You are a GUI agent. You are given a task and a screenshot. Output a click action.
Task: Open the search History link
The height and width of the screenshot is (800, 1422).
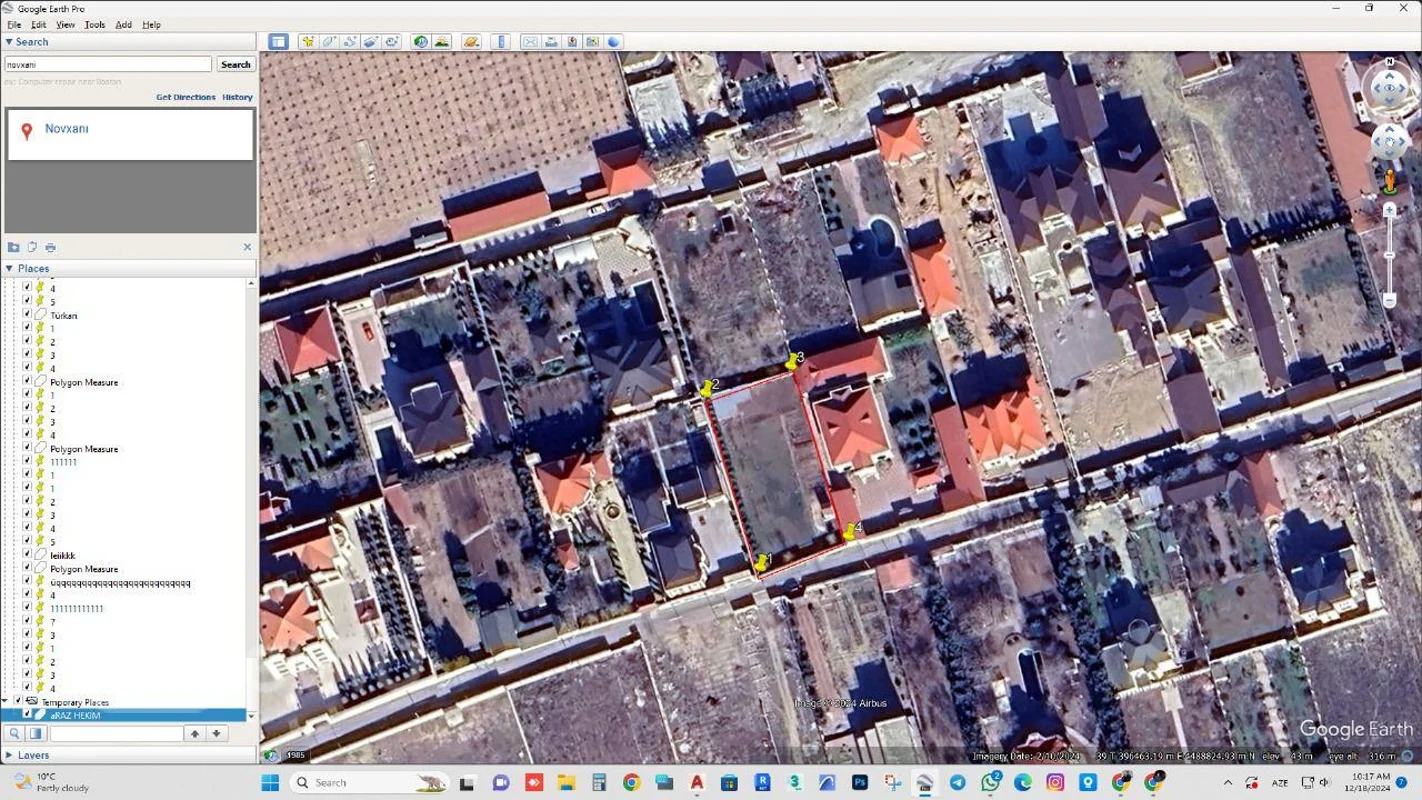pos(237,97)
